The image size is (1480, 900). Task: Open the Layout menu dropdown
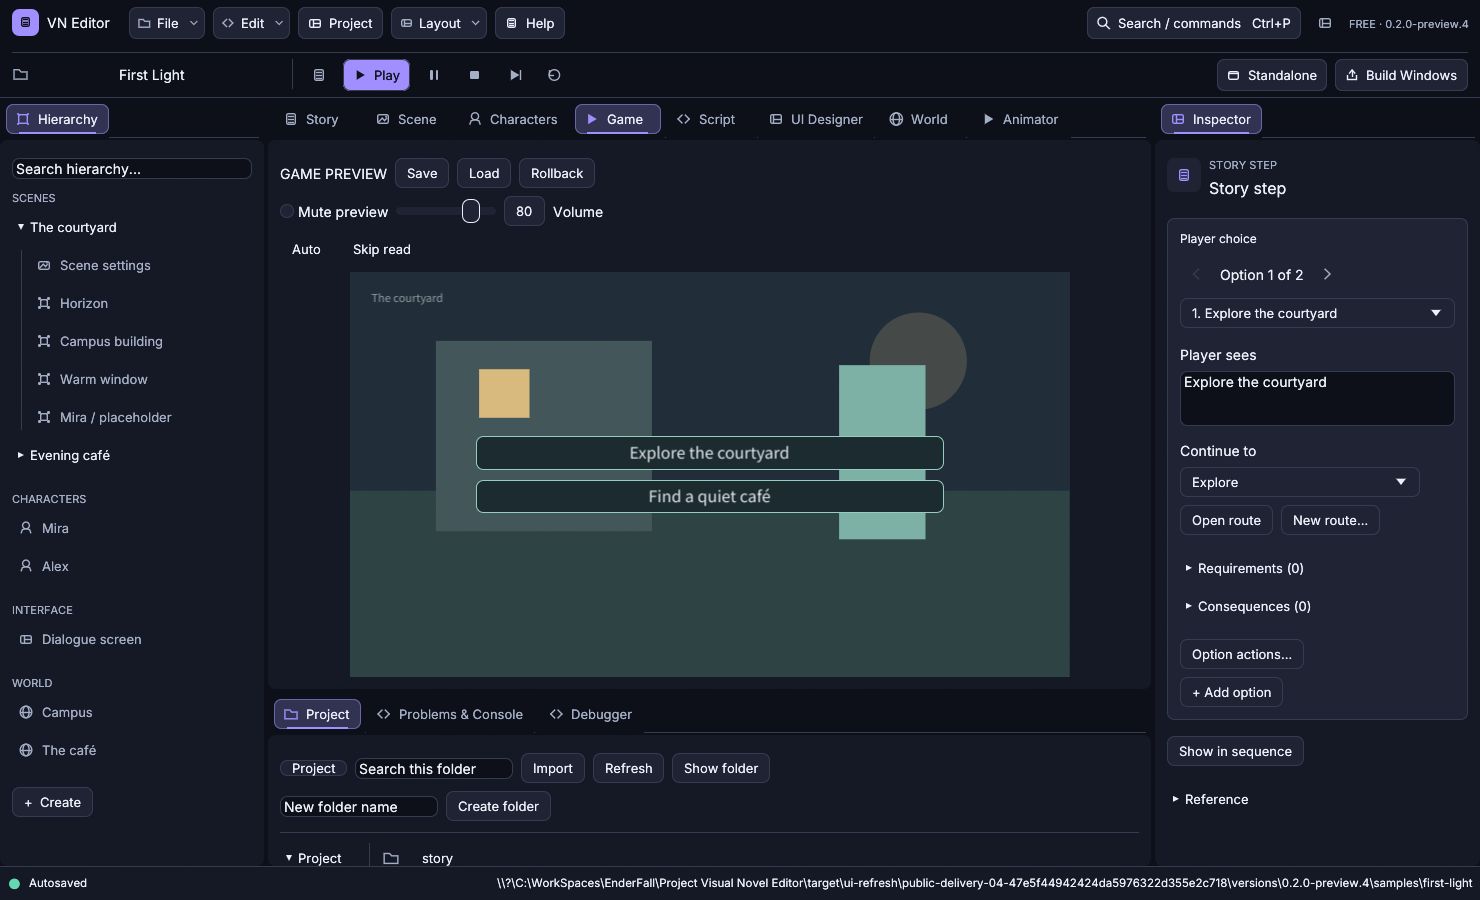[439, 23]
